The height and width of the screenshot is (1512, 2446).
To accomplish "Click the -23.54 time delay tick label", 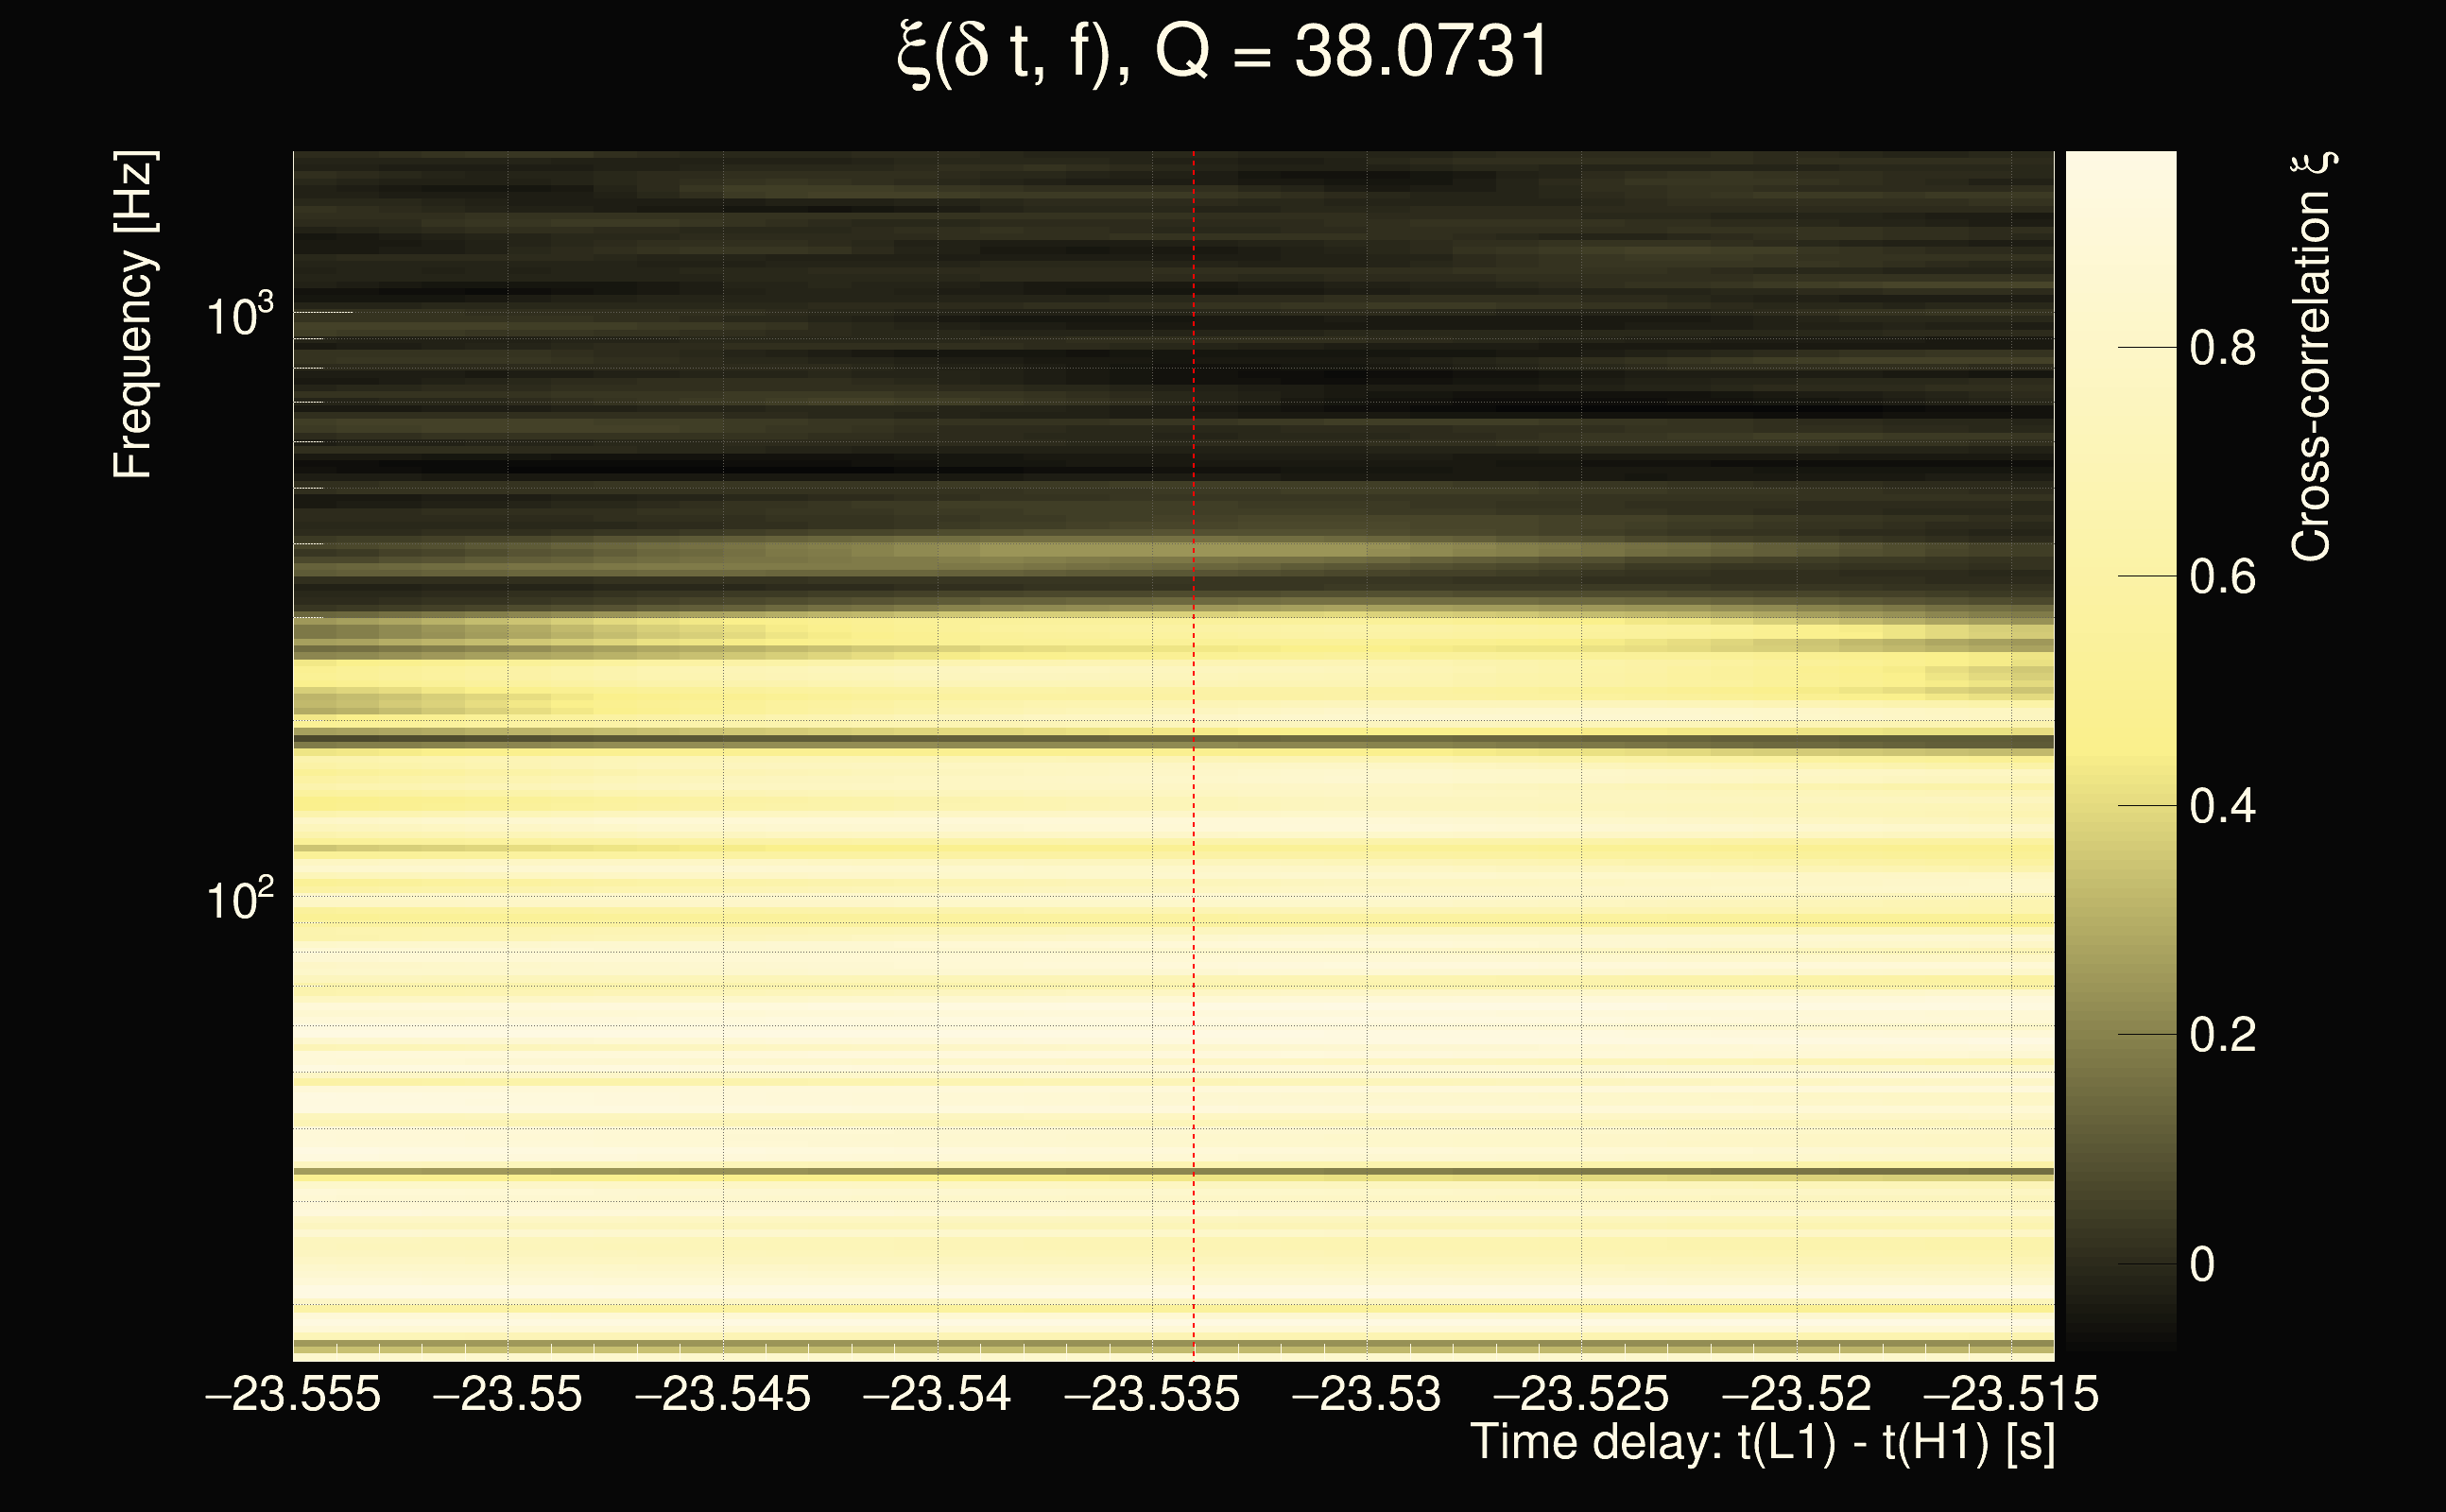I will [x=937, y=1394].
